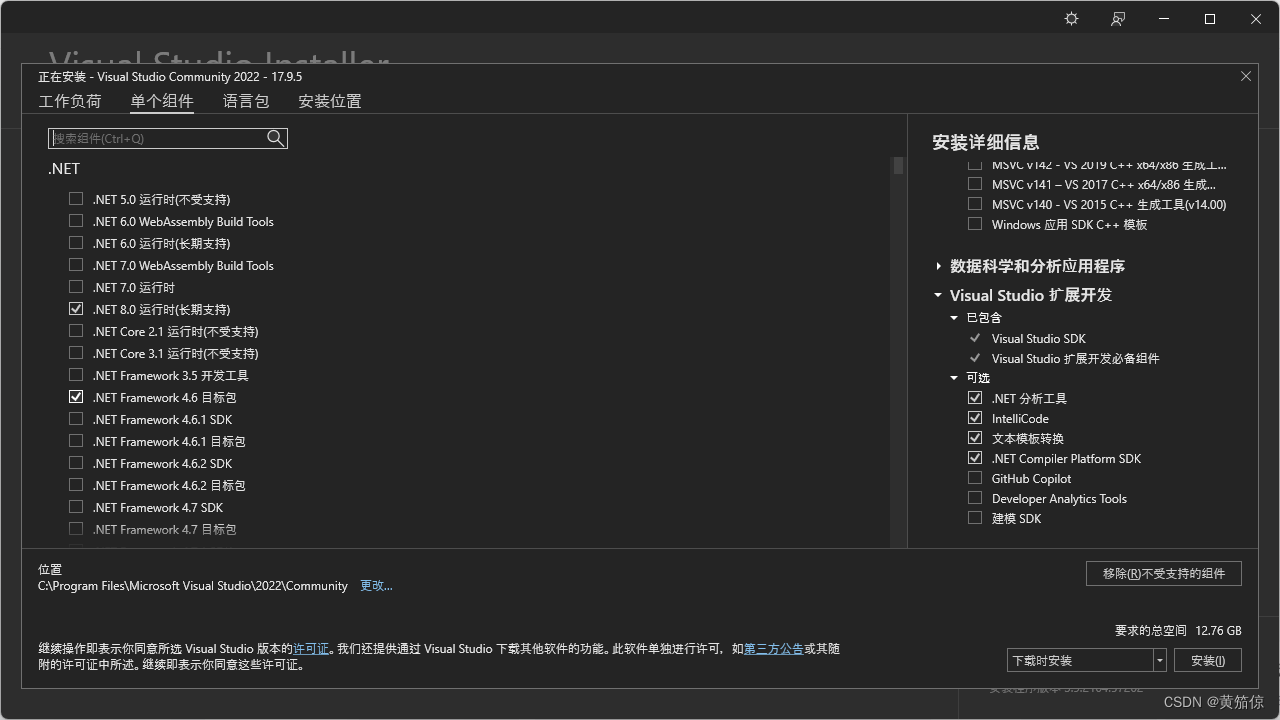Open the 下载时安装 dropdown arrow

coord(1160,660)
